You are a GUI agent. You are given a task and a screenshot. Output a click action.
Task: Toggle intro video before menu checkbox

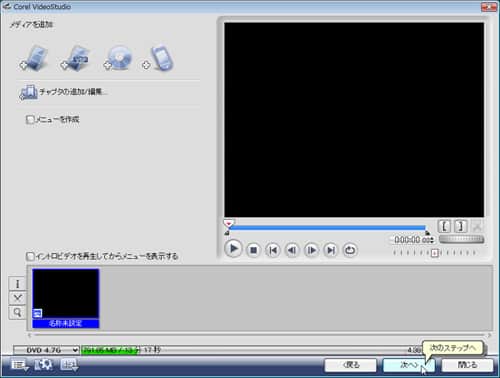pyautogui.click(x=30, y=256)
